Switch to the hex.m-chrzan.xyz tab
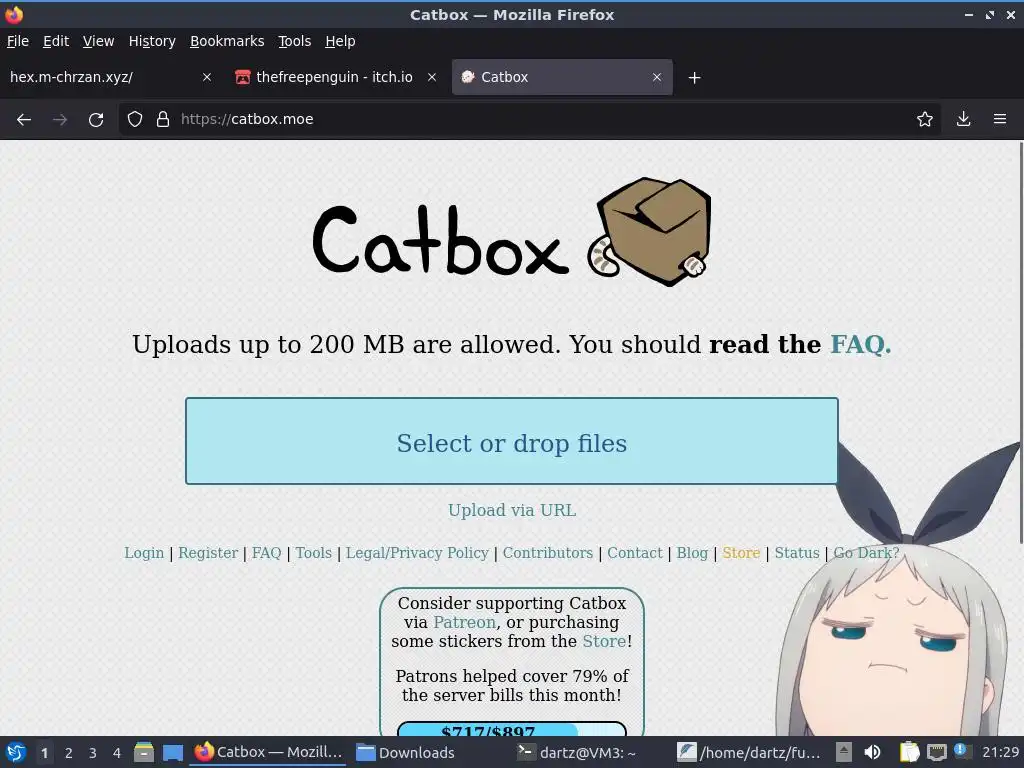The width and height of the screenshot is (1024, 768). pos(111,77)
